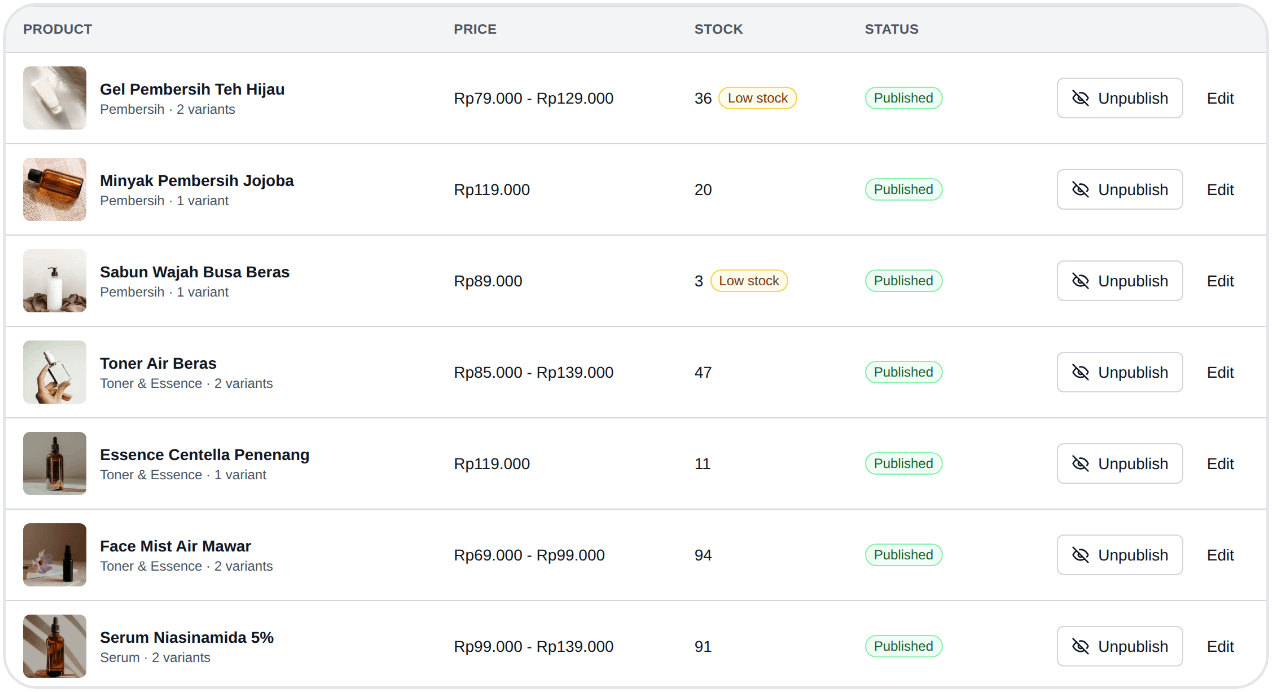
Task: Unpublish Gel Pembersih Teh Hijau product
Action: click(x=1120, y=98)
